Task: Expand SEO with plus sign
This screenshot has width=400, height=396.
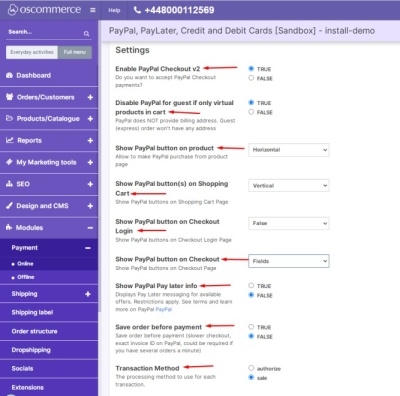Action: pos(90,184)
